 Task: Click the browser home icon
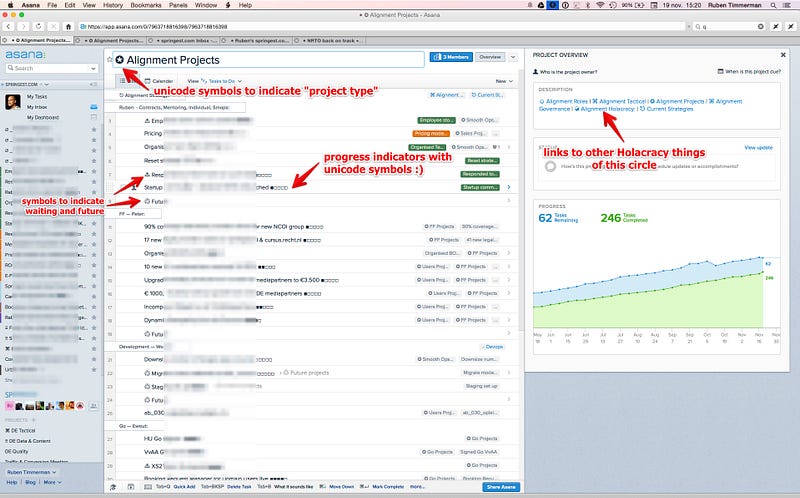point(68,26)
